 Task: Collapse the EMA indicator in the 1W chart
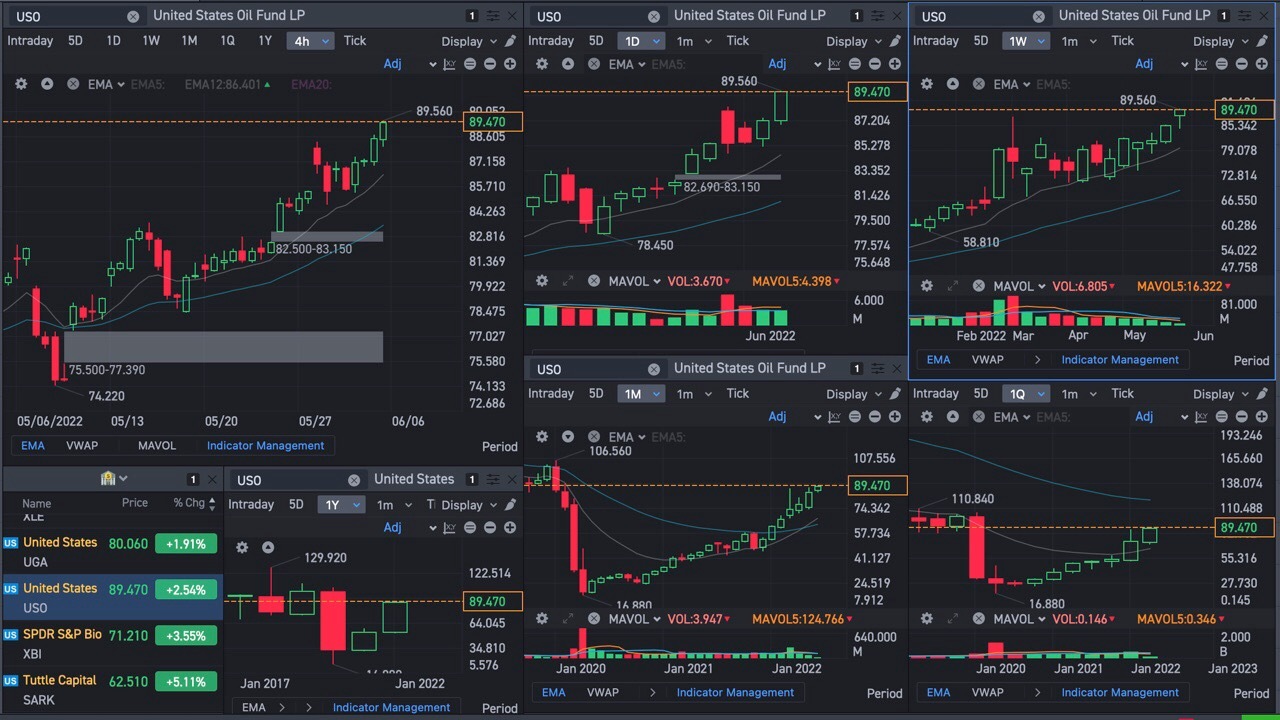953,84
